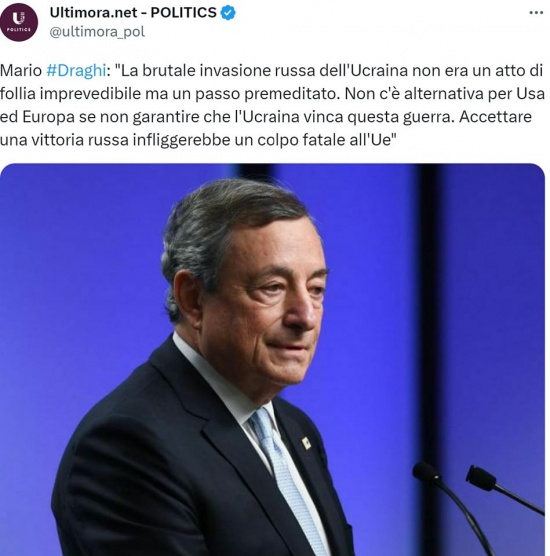Open the #Draghi hashtag

coord(76,71)
